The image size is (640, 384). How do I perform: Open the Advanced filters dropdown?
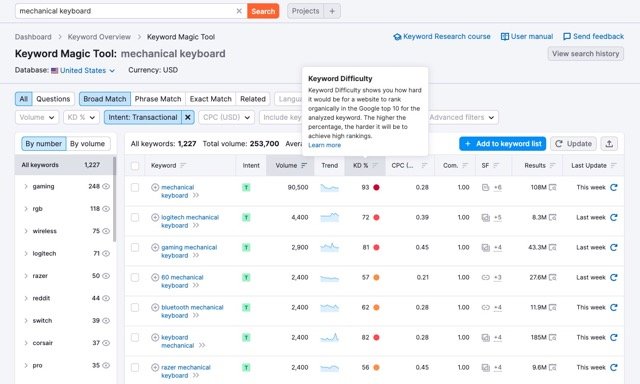click(x=462, y=118)
